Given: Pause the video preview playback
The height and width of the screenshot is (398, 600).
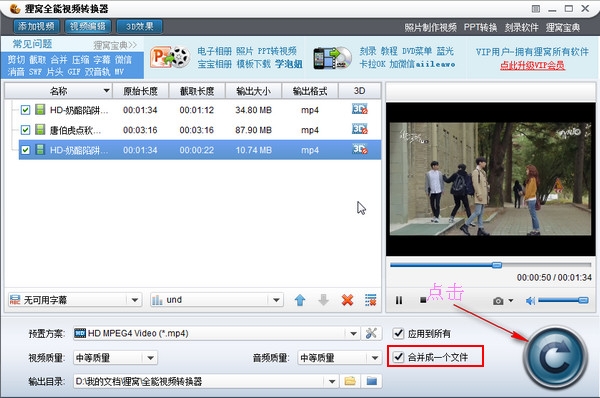Looking at the screenshot, I should point(399,300).
